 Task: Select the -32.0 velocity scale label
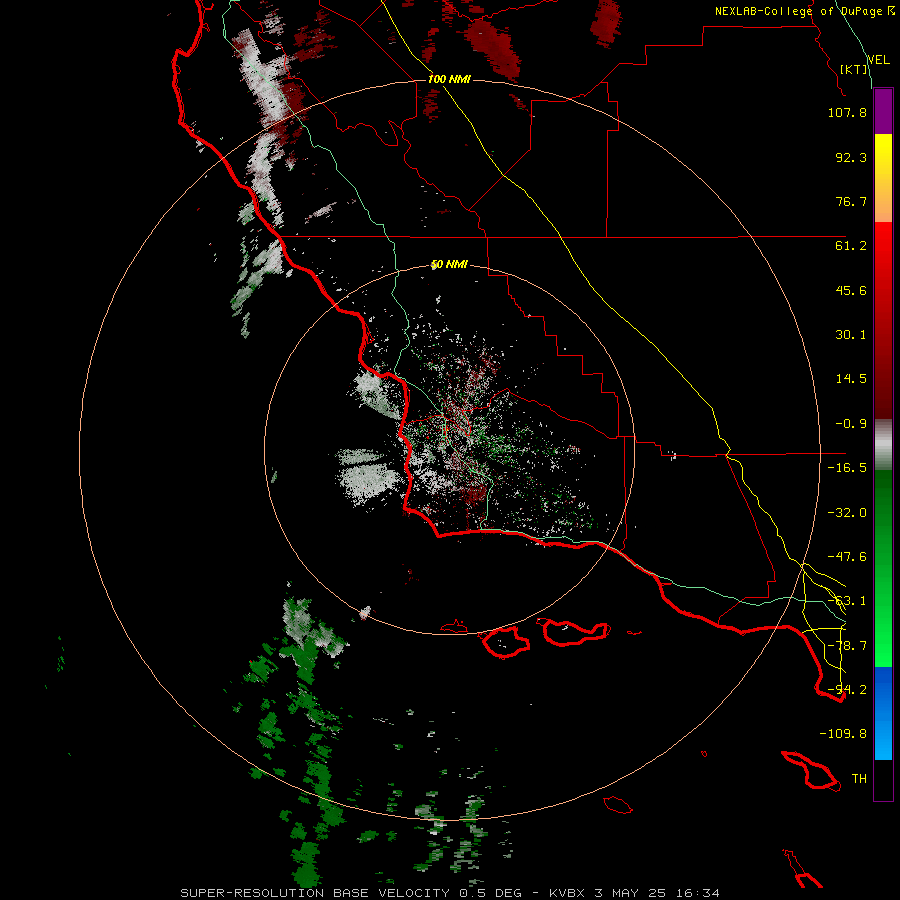coord(847,513)
